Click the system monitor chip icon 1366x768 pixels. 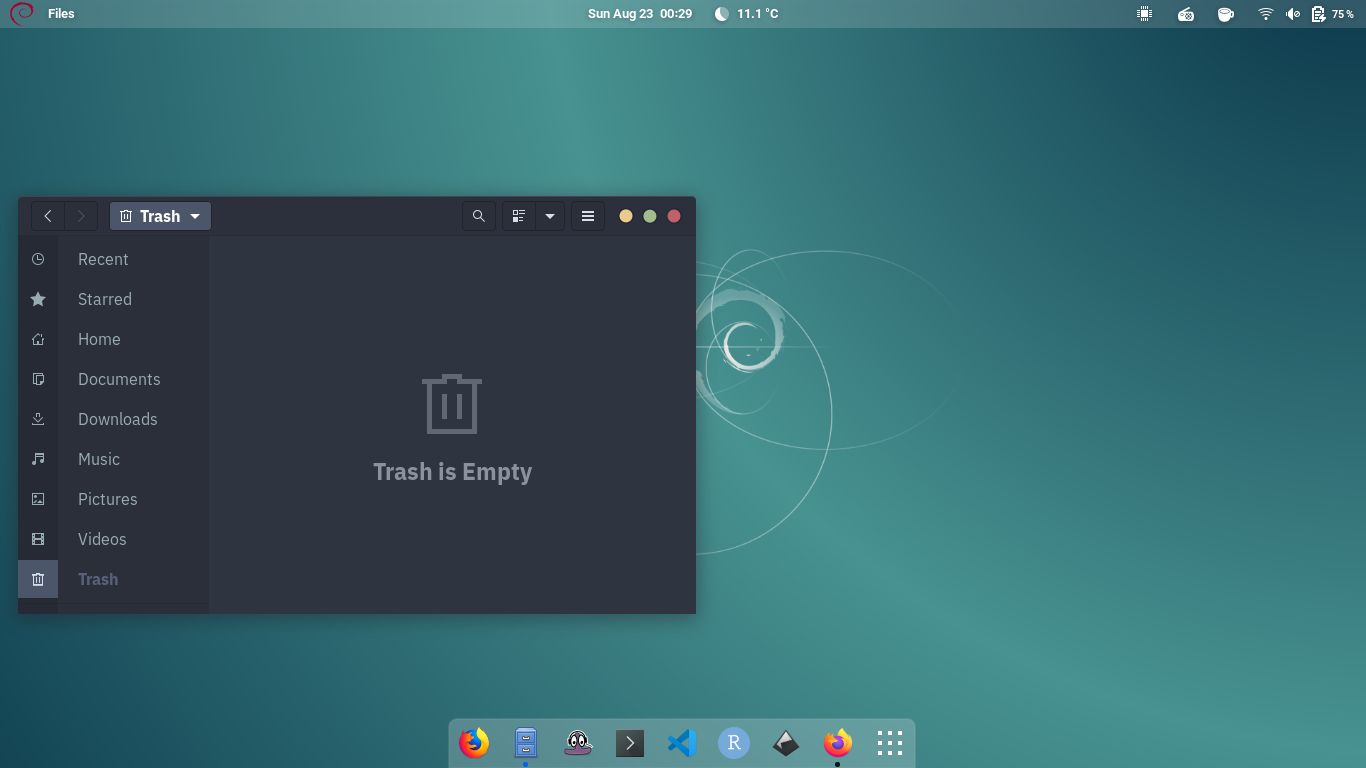tap(1145, 13)
